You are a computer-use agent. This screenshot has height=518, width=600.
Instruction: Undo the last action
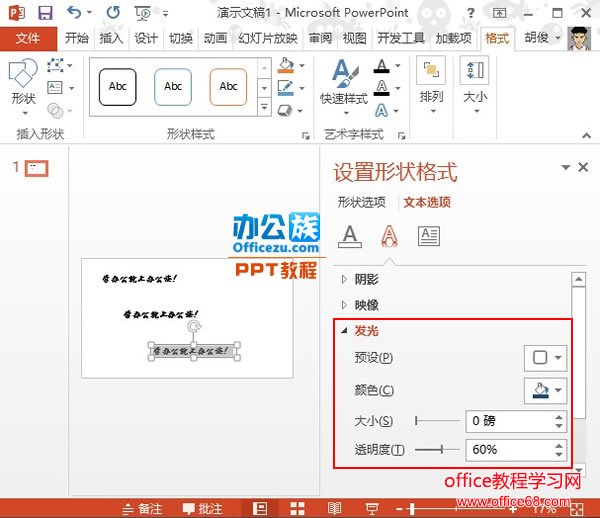click(74, 12)
